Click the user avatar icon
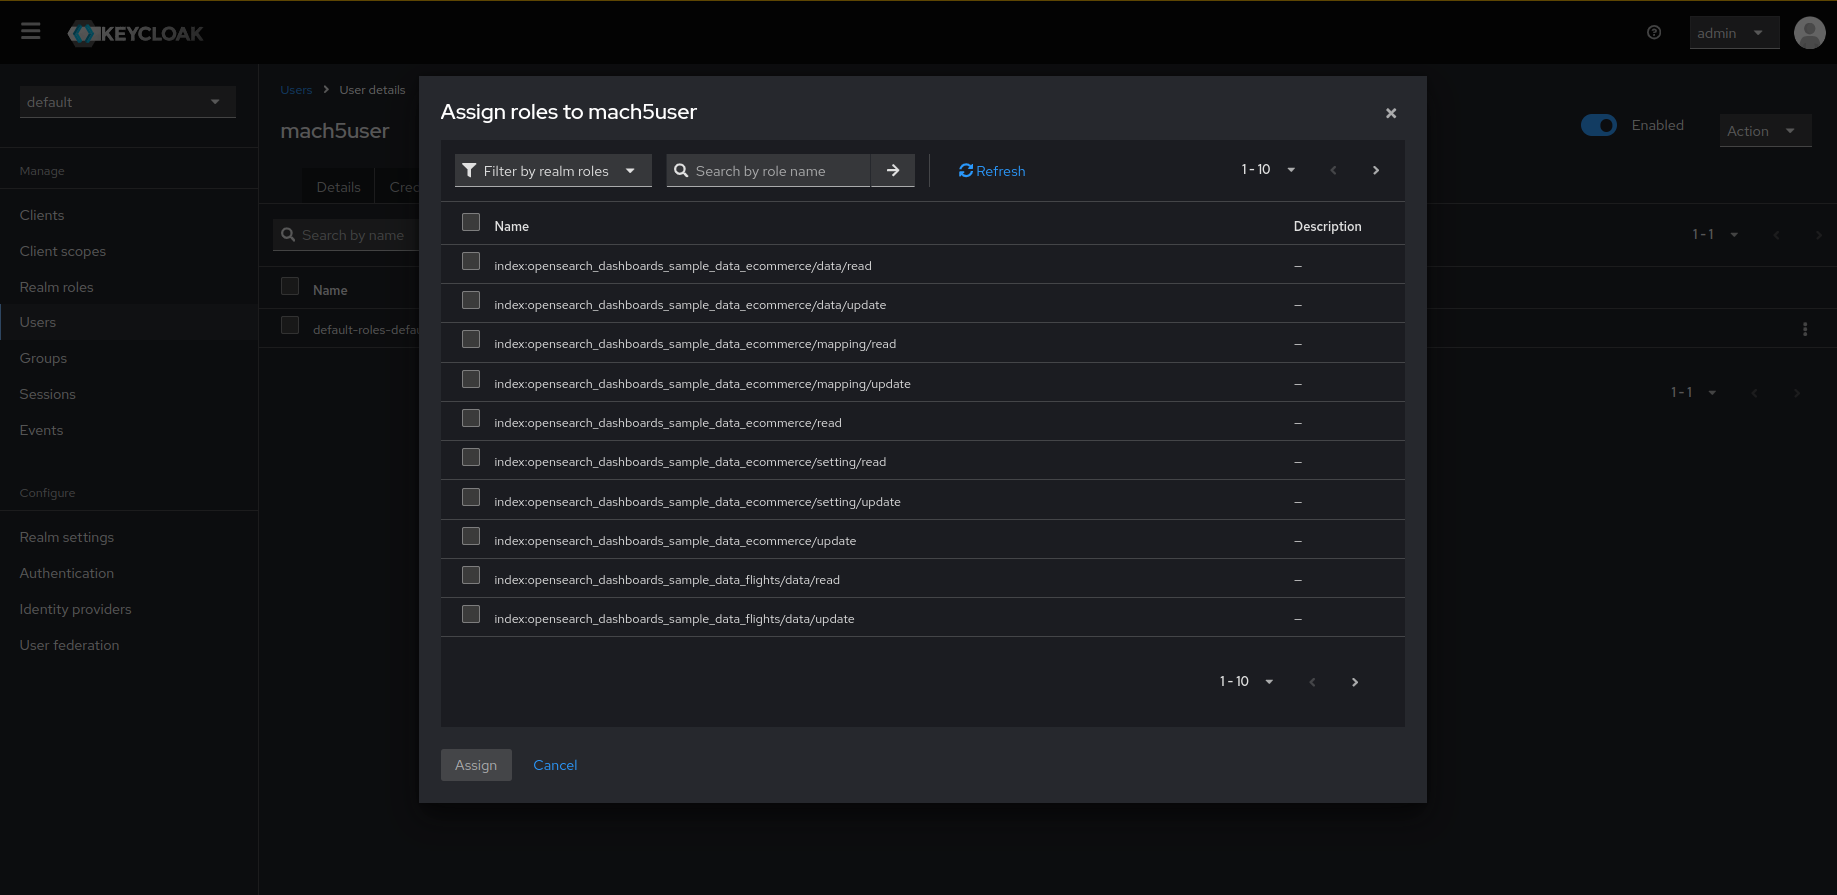Viewport: 1837px width, 895px height. pyautogui.click(x=1810, y=33)
